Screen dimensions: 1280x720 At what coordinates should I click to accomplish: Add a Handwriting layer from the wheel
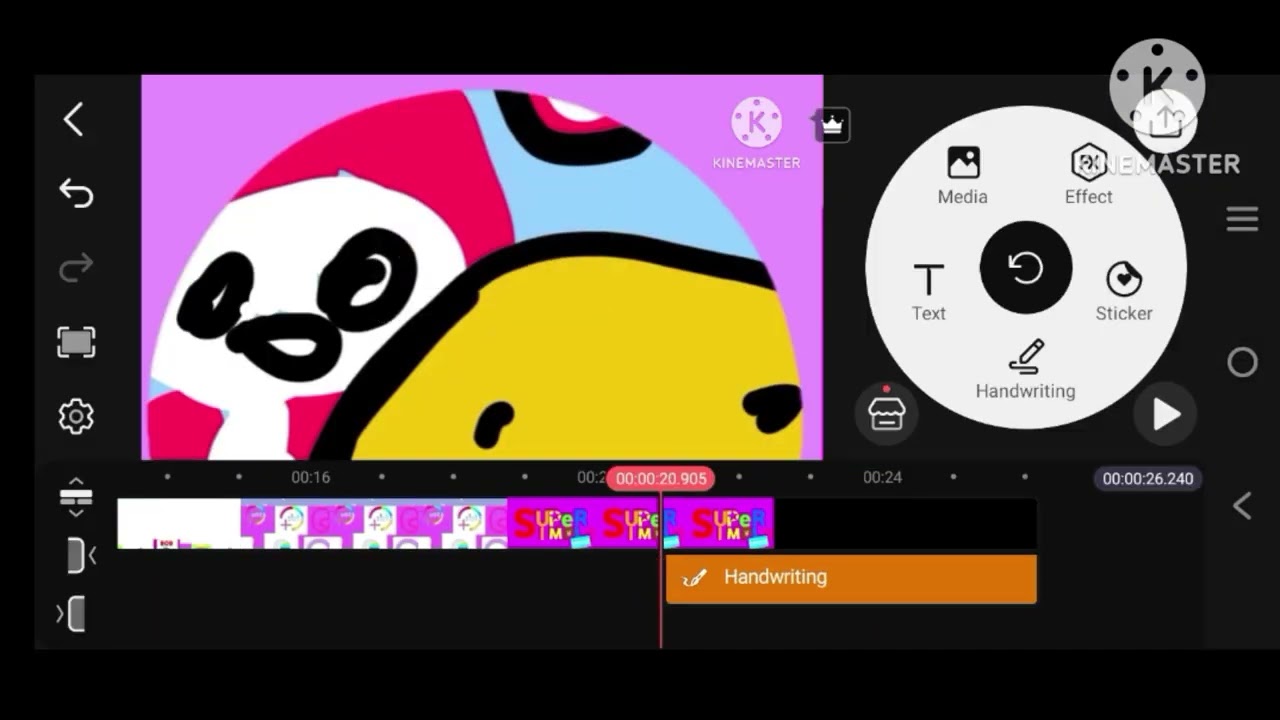click(x=1025, y=370)
